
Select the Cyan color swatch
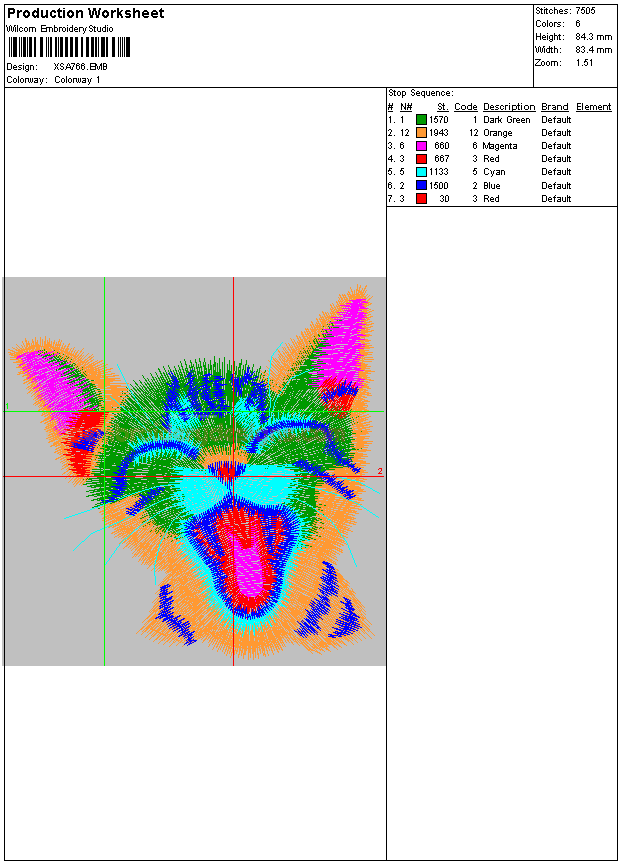[x=421, y=172]
